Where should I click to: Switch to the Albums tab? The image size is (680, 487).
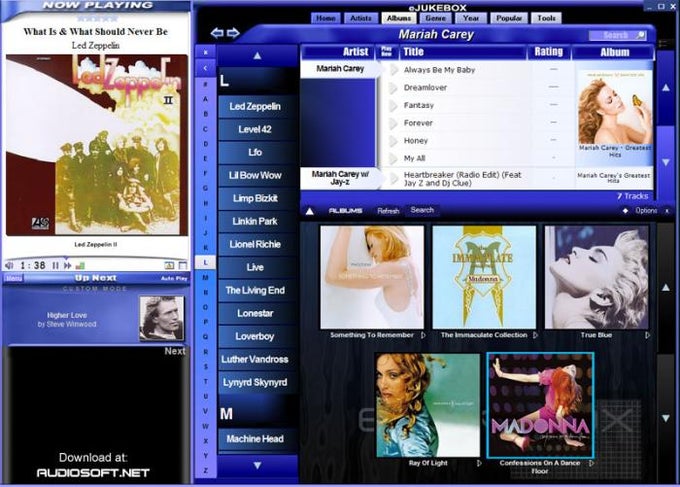[399, 18]
